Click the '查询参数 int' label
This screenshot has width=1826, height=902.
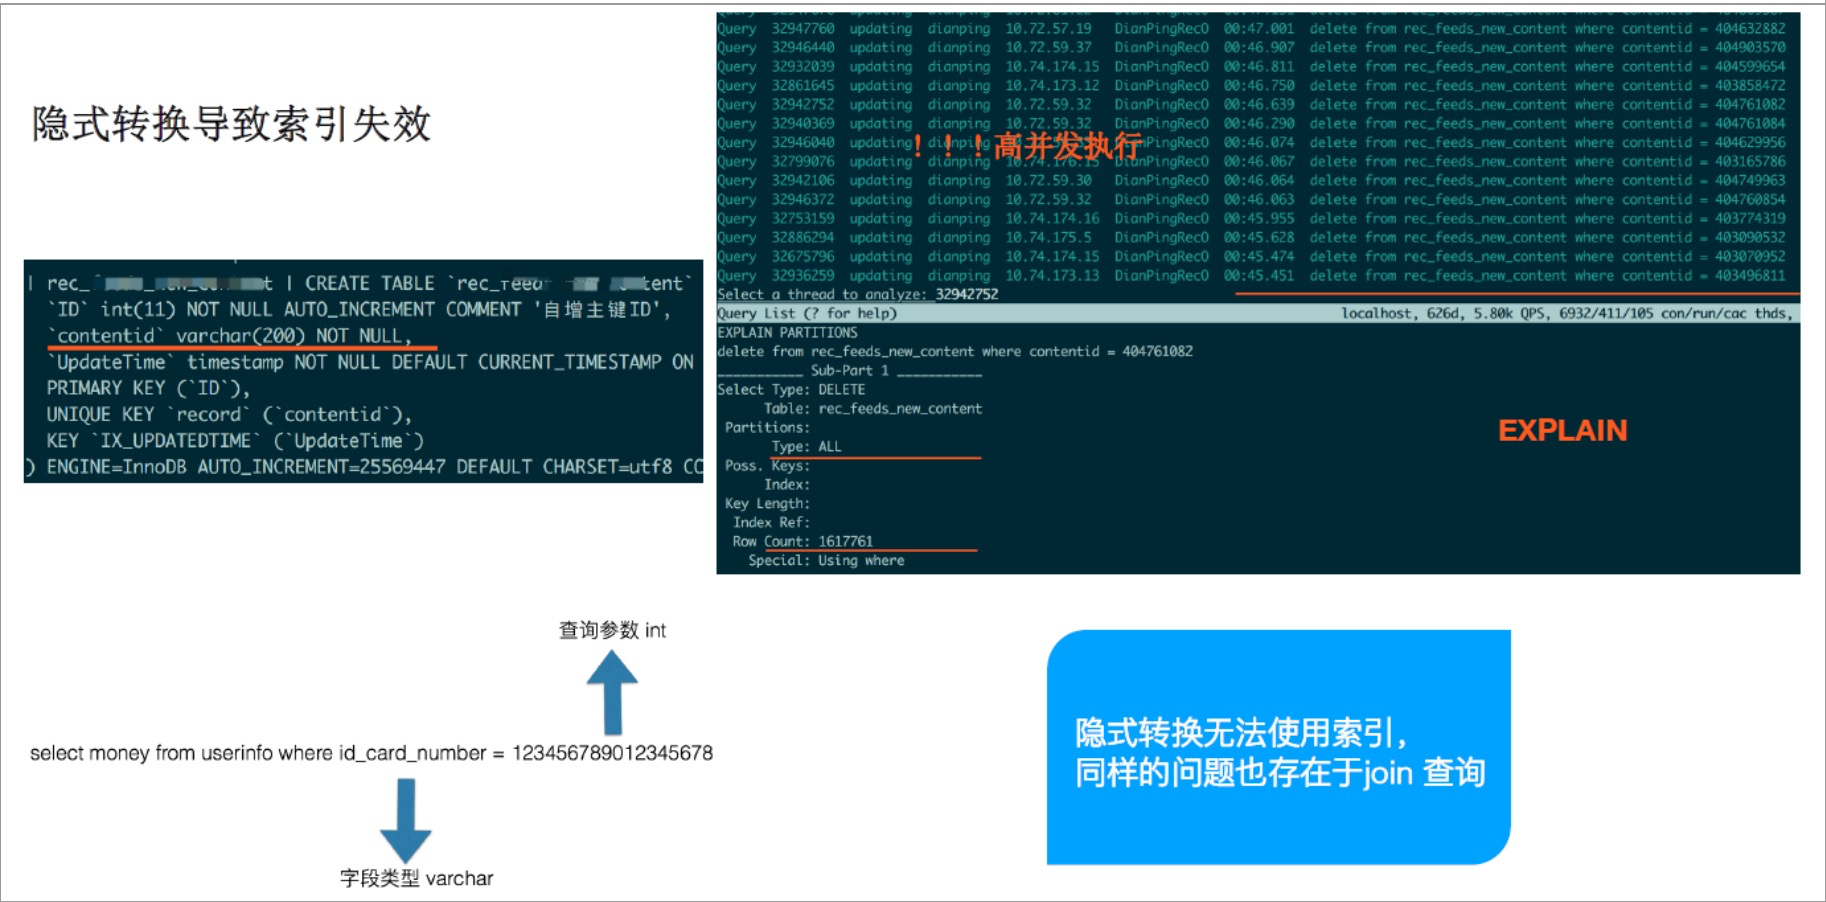(x=612, y=630)
